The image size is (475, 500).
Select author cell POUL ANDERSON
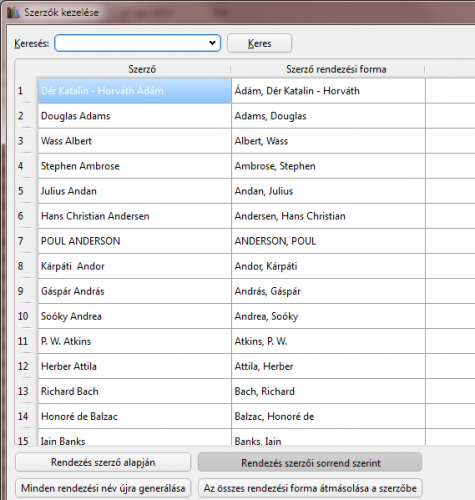135,241
